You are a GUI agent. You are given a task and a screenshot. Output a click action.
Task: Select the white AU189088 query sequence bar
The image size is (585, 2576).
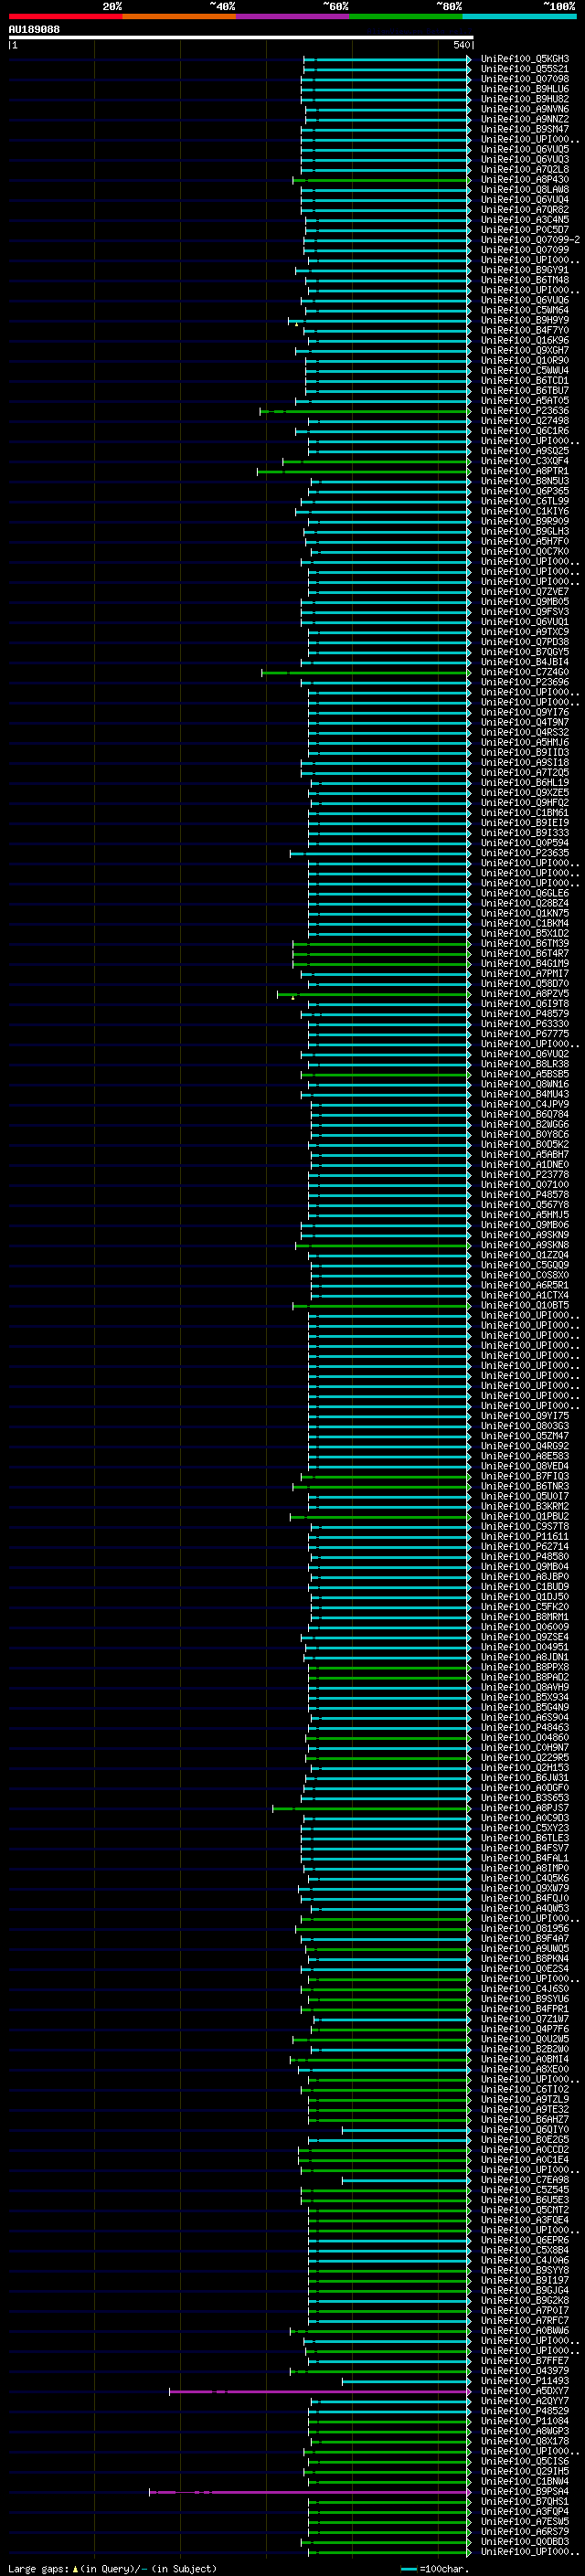[241, 38]
